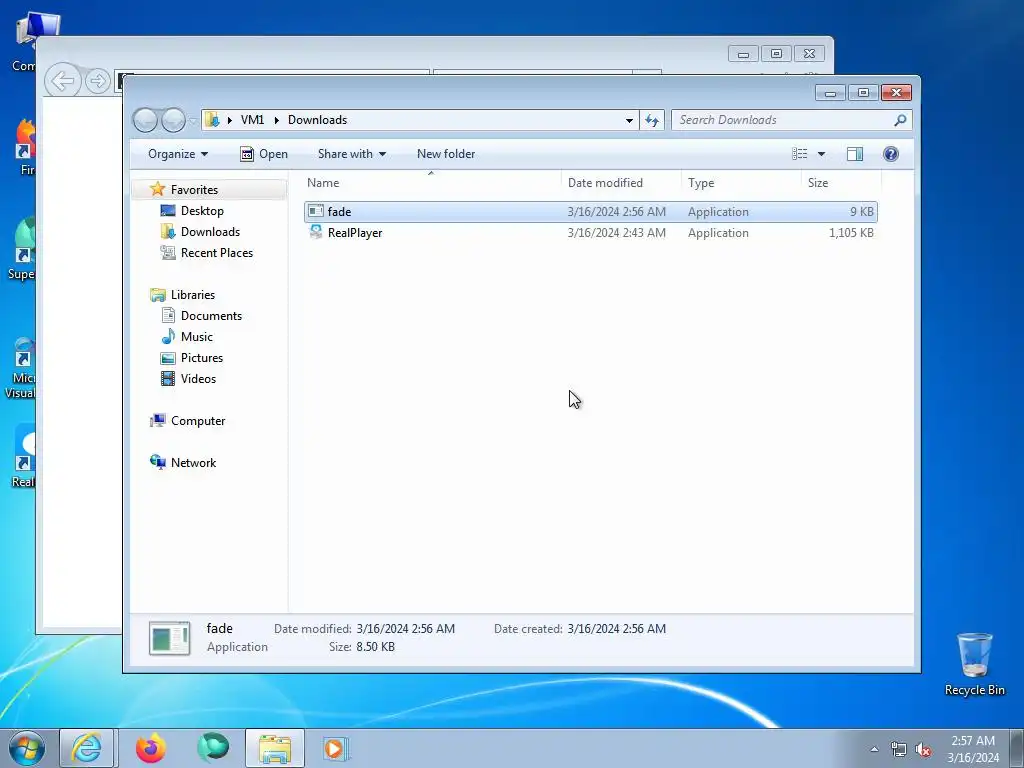
Task: Open the Share with dropdown
Action: click(351, 154)
